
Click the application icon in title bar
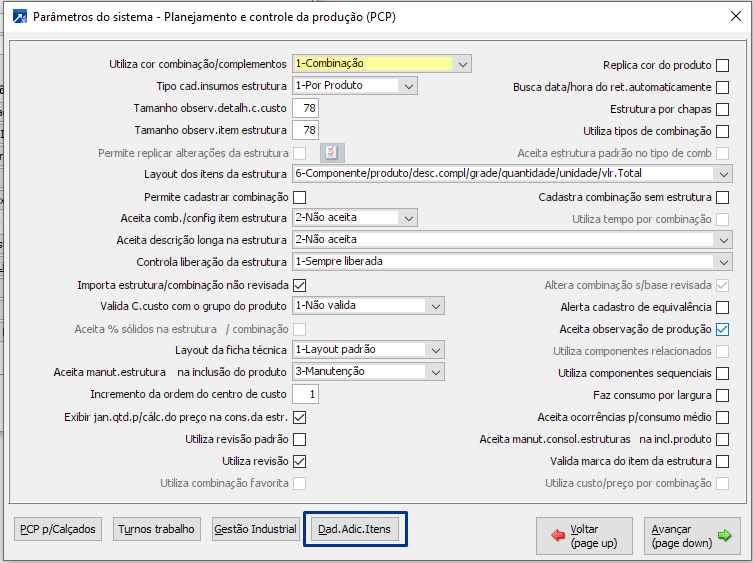[x=20, y=17]
